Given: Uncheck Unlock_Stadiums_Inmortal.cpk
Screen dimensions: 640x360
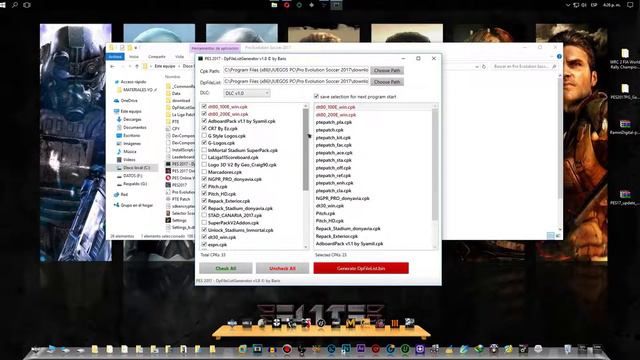Looking at the screenshot, I should coord(204,230).
